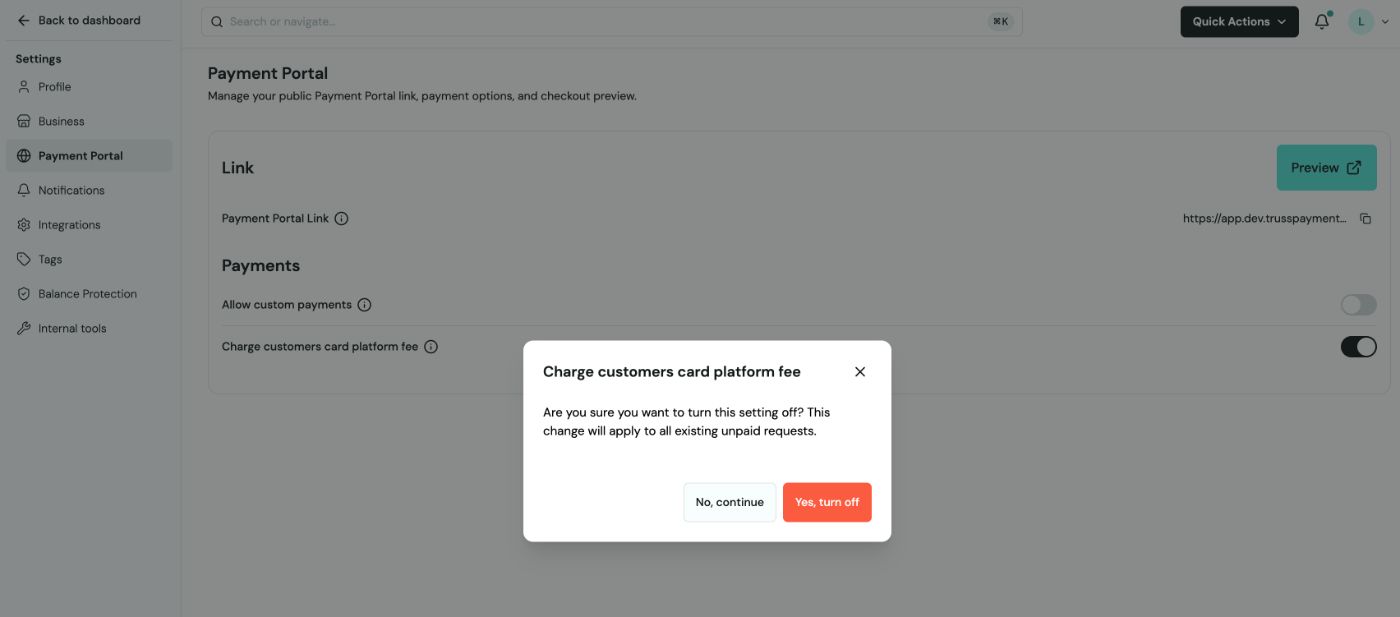
Task: Click the Preview button
Action: pyautogui.click(x=1326, y=168)
